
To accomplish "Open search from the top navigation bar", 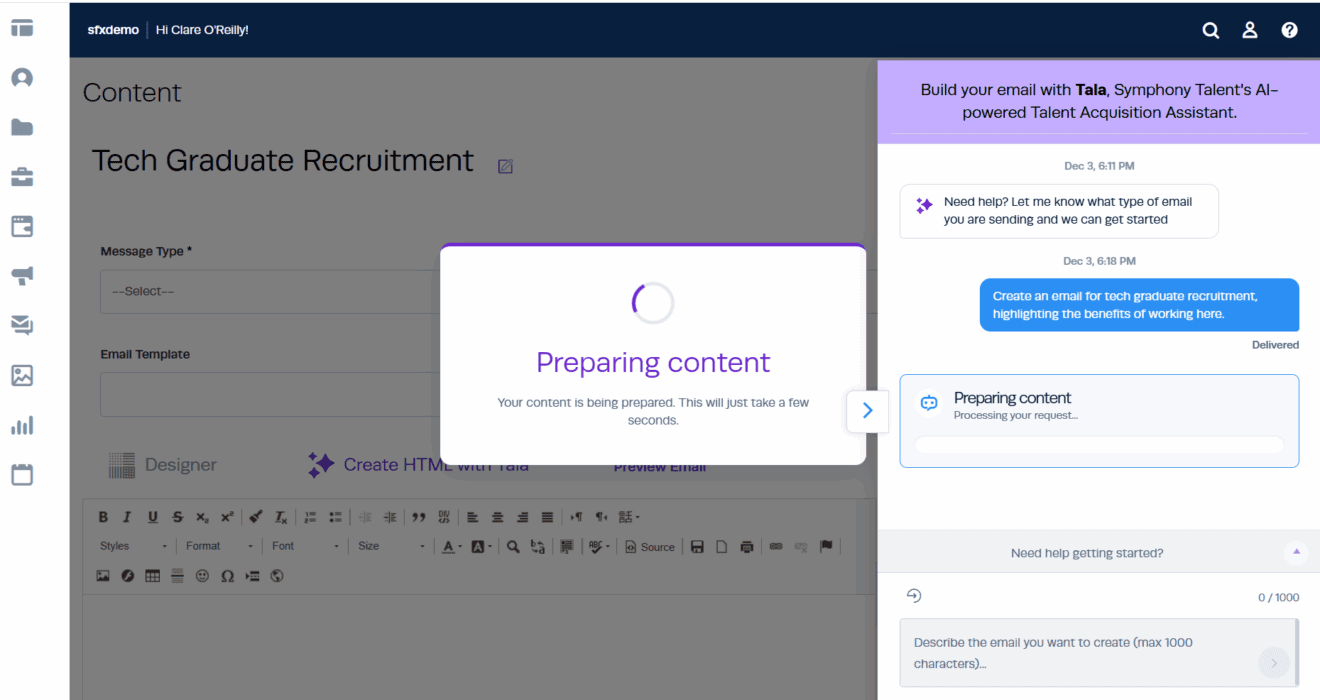I will click(x=1211, y=30).
